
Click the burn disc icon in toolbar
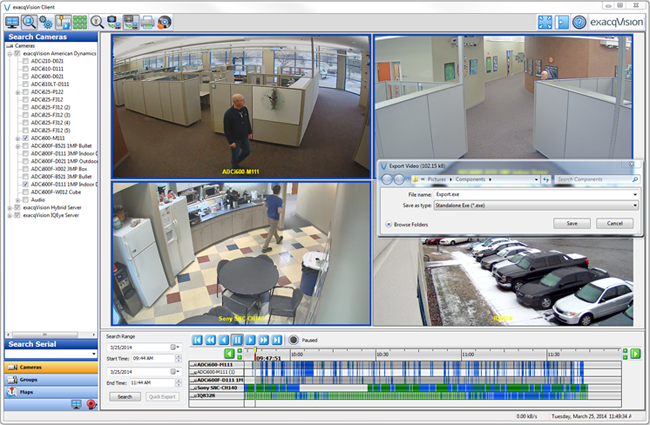tap(164, 21)
